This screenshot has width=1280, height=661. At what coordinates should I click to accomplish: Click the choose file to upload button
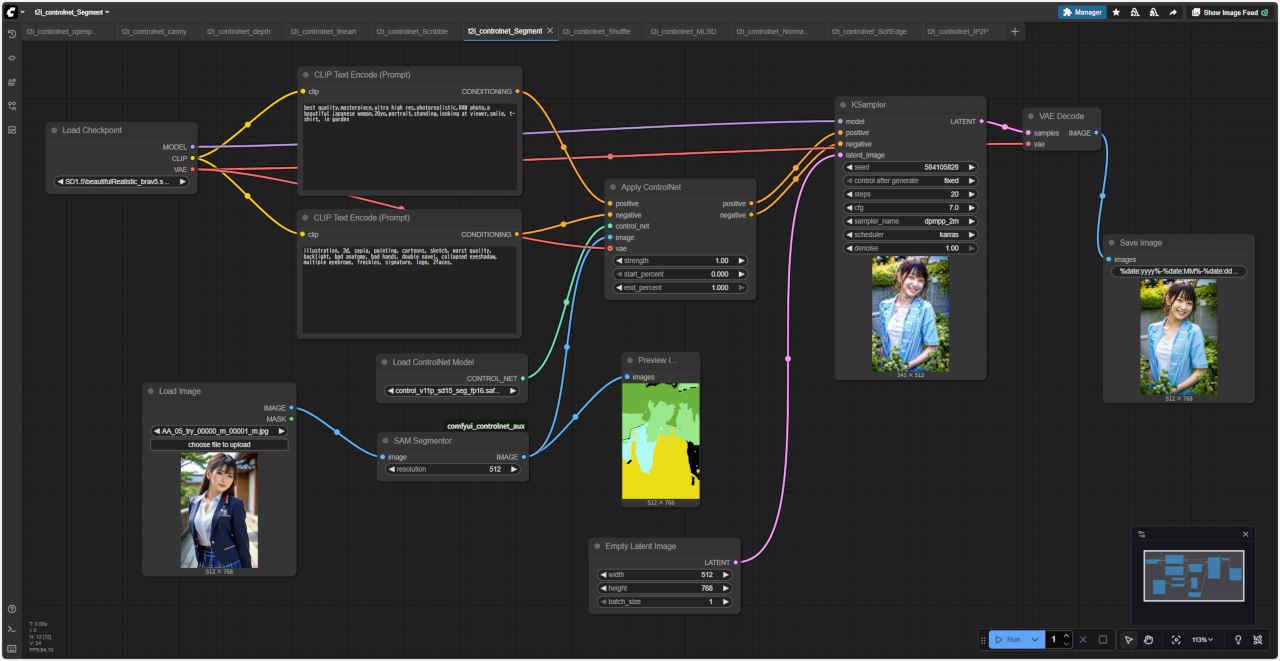(x=219, y=444)
